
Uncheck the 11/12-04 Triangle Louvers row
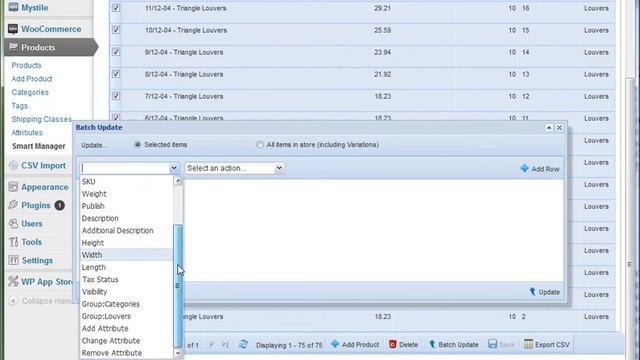click(116, 8)
